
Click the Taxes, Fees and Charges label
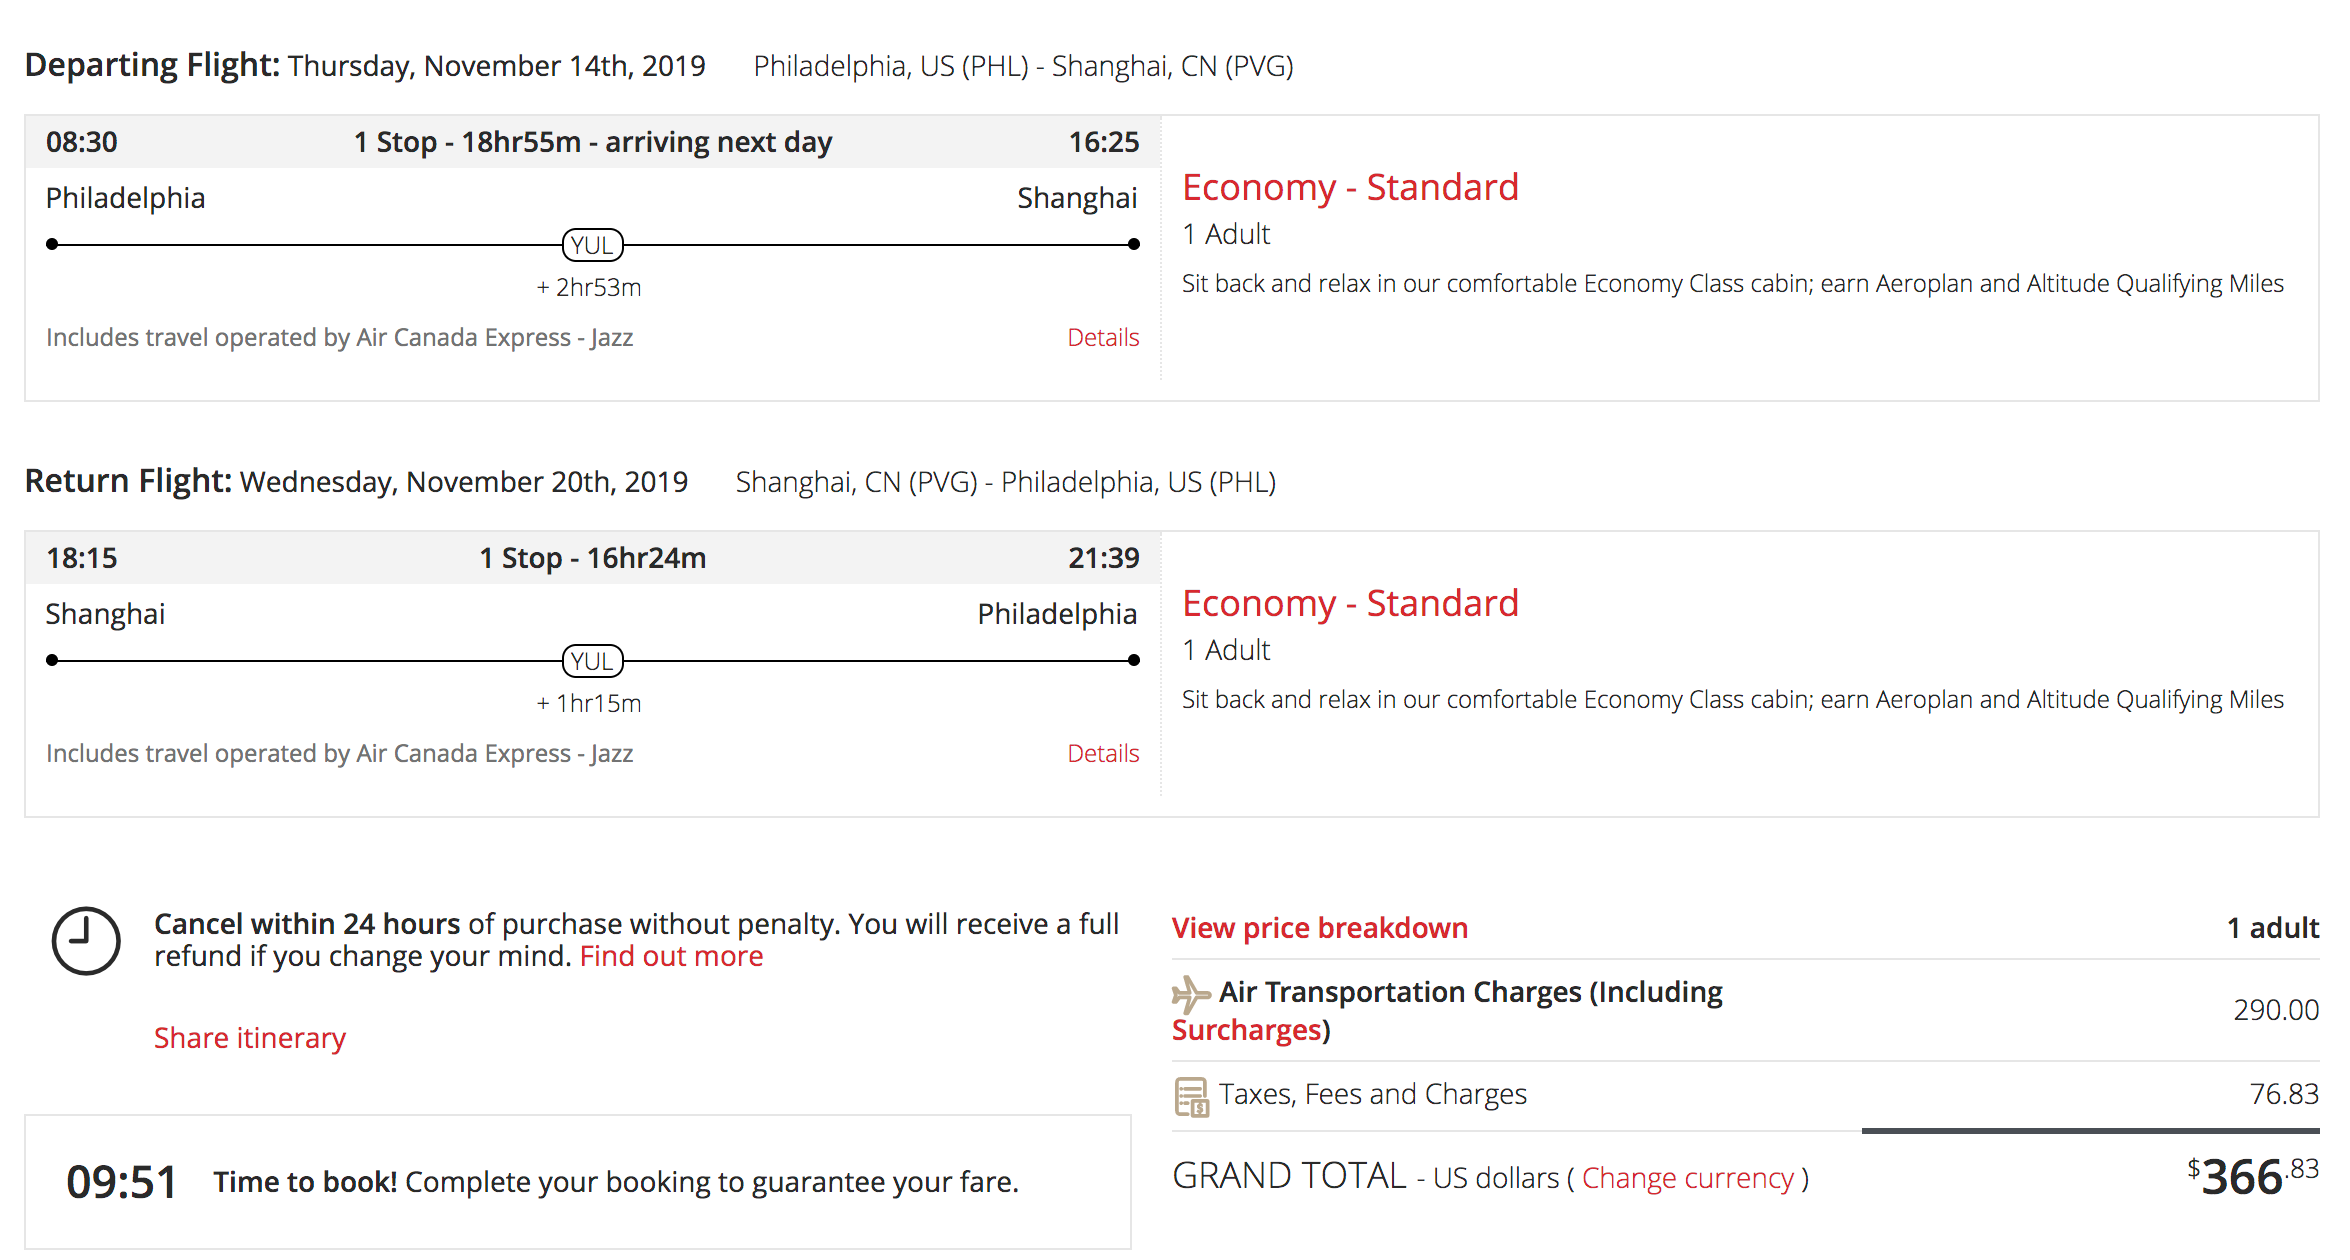click(x=1373, y=1094)
